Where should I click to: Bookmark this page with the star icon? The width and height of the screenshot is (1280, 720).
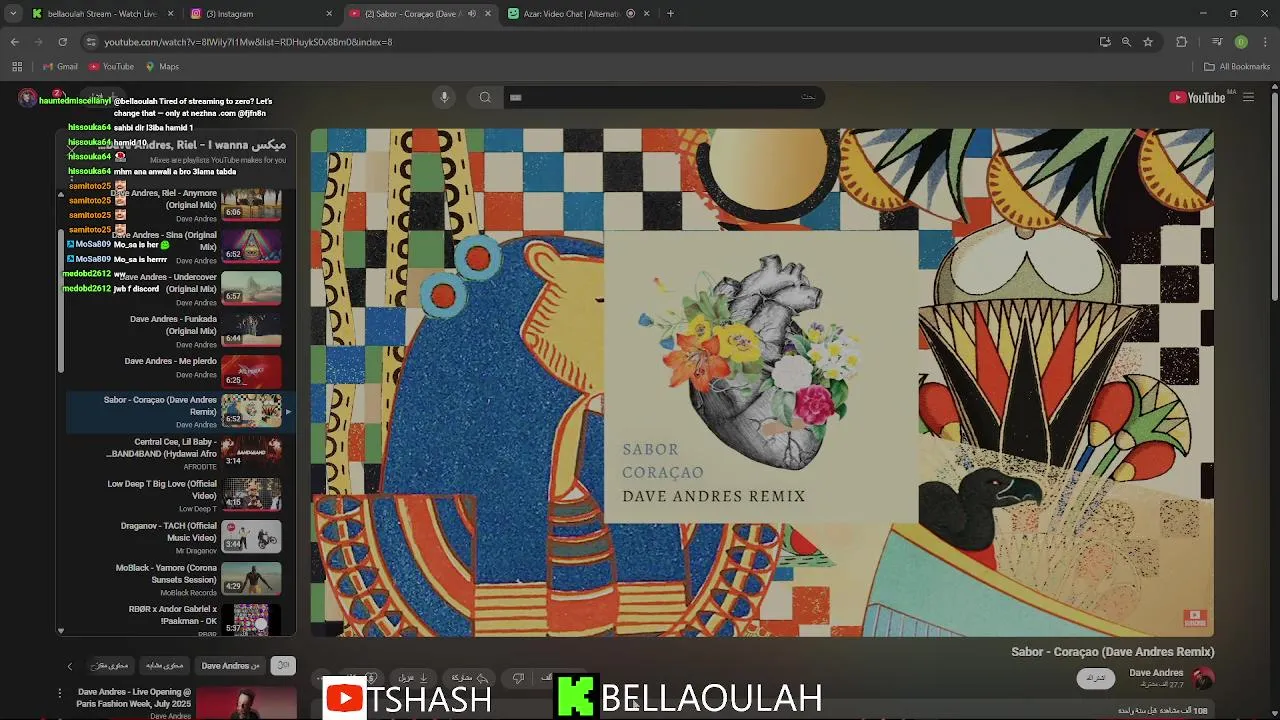[x=1148, y=42]
